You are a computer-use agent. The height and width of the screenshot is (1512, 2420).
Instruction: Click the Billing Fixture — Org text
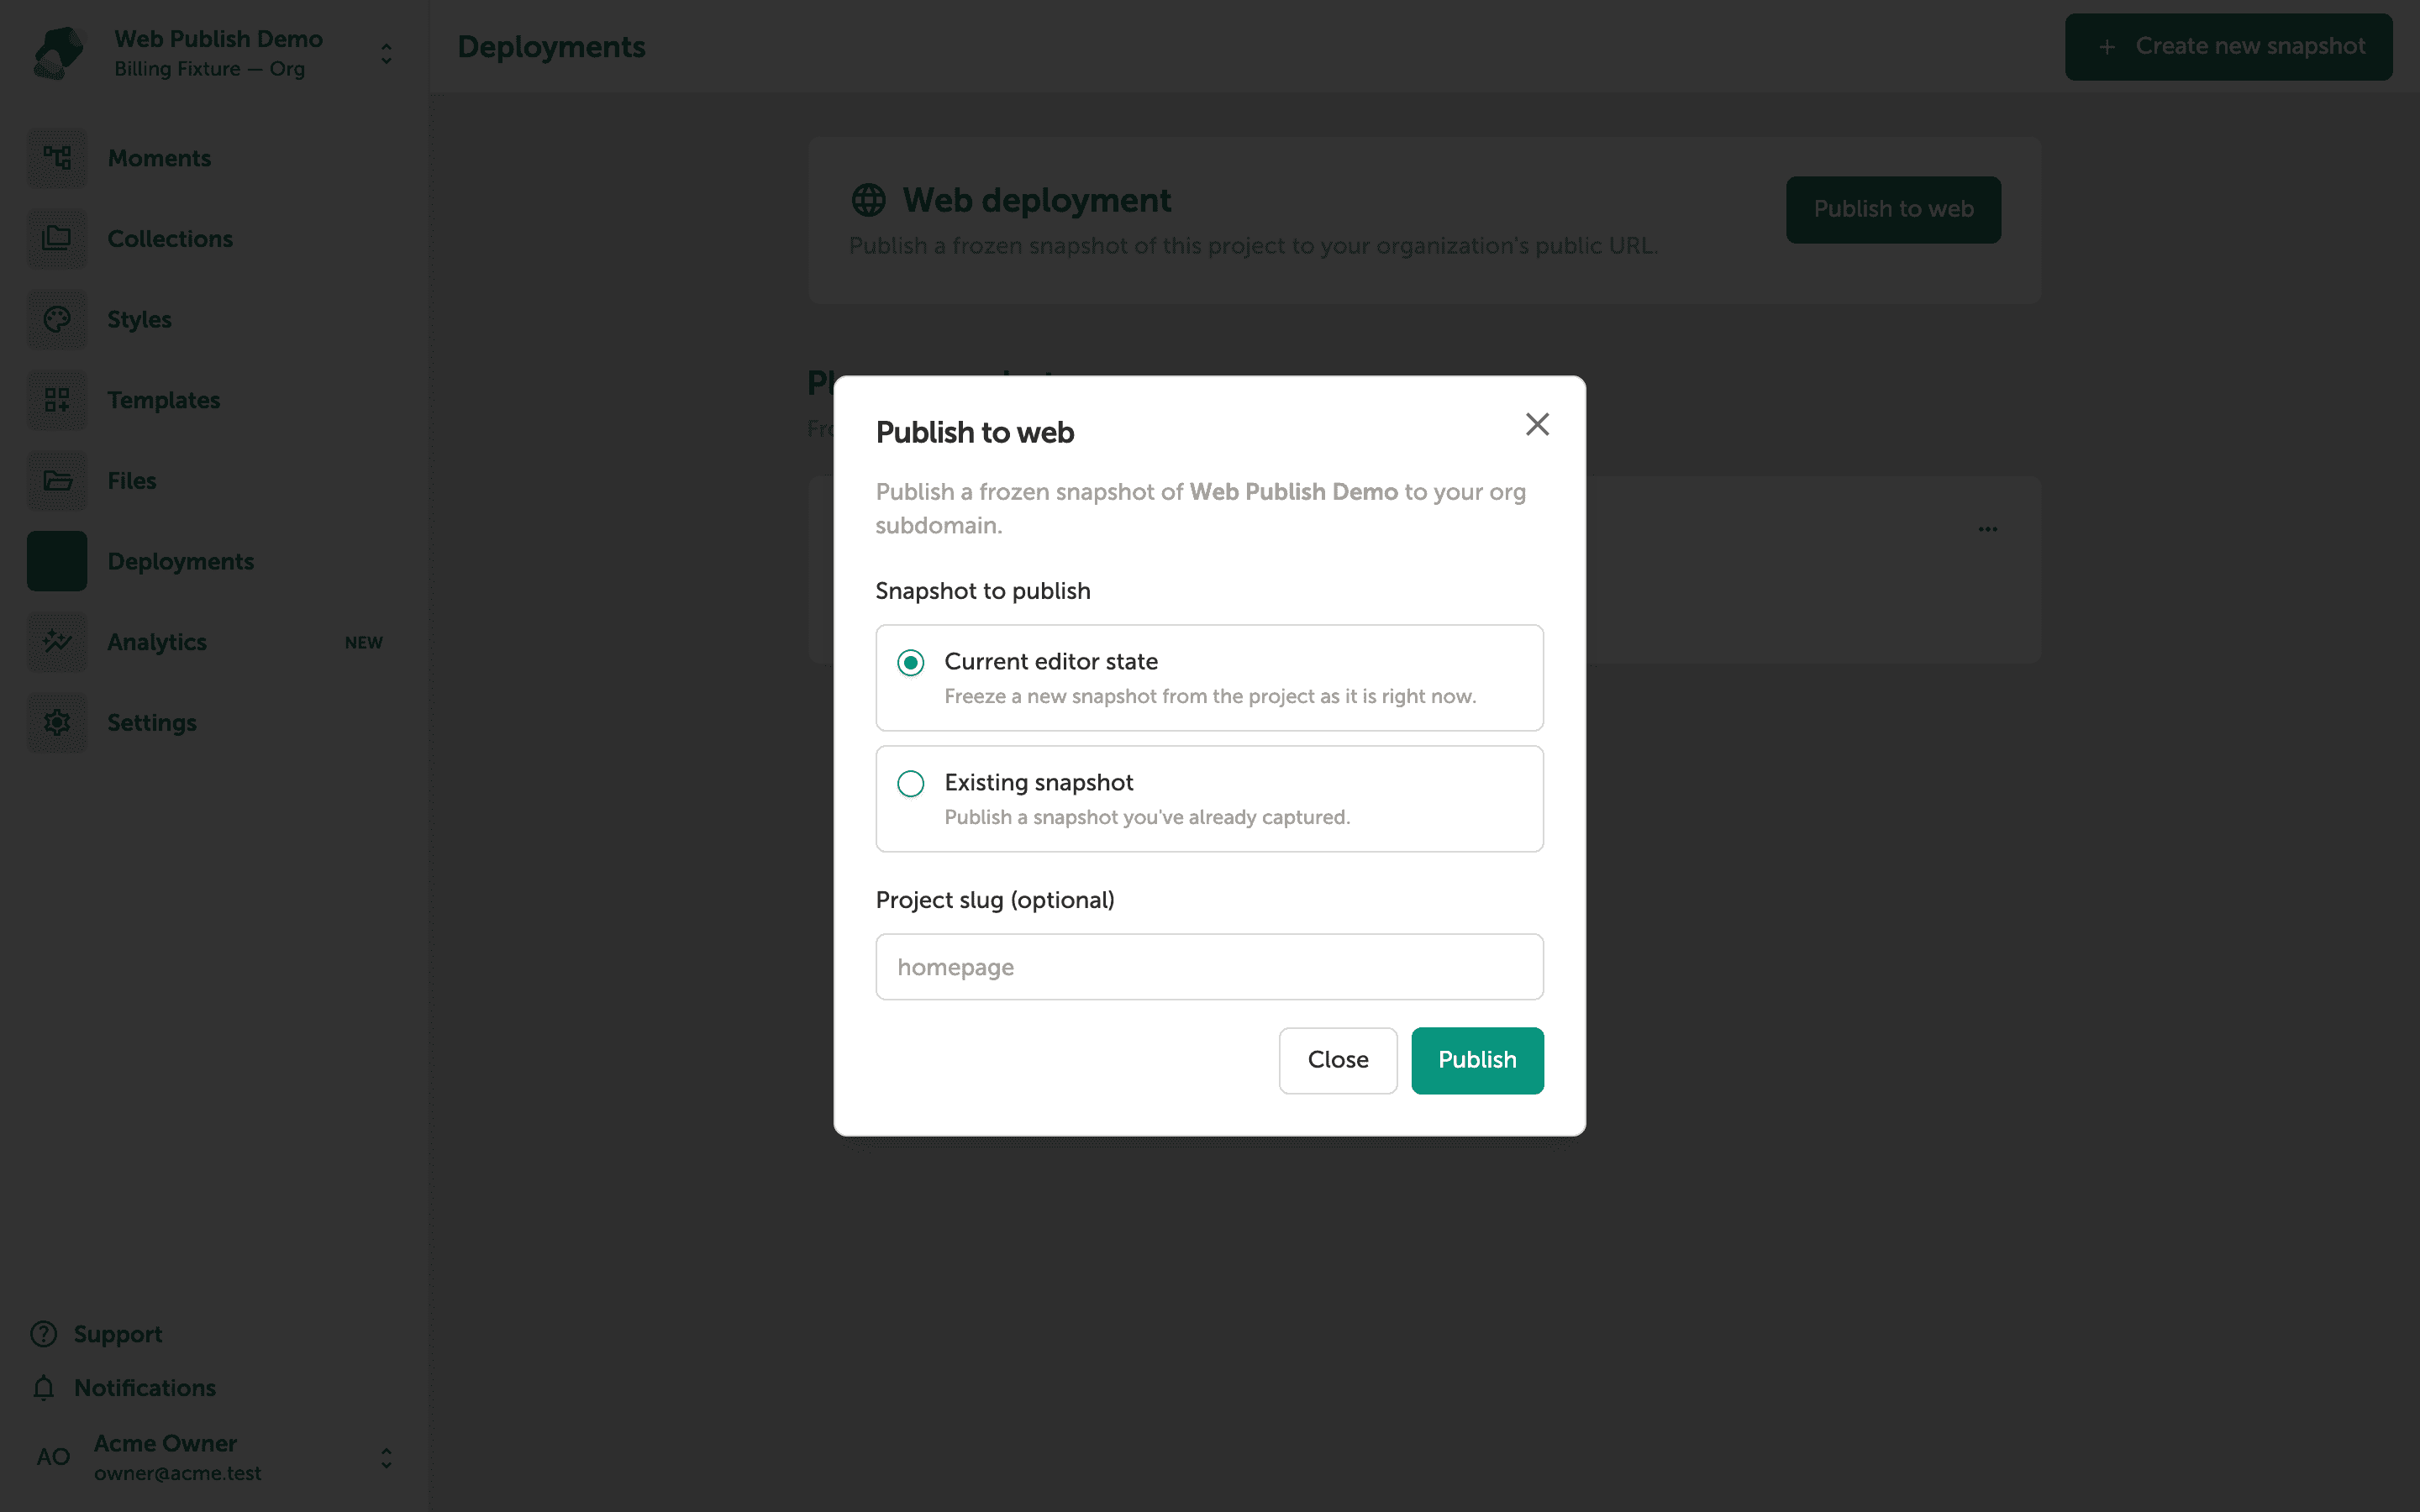(209, 69)
